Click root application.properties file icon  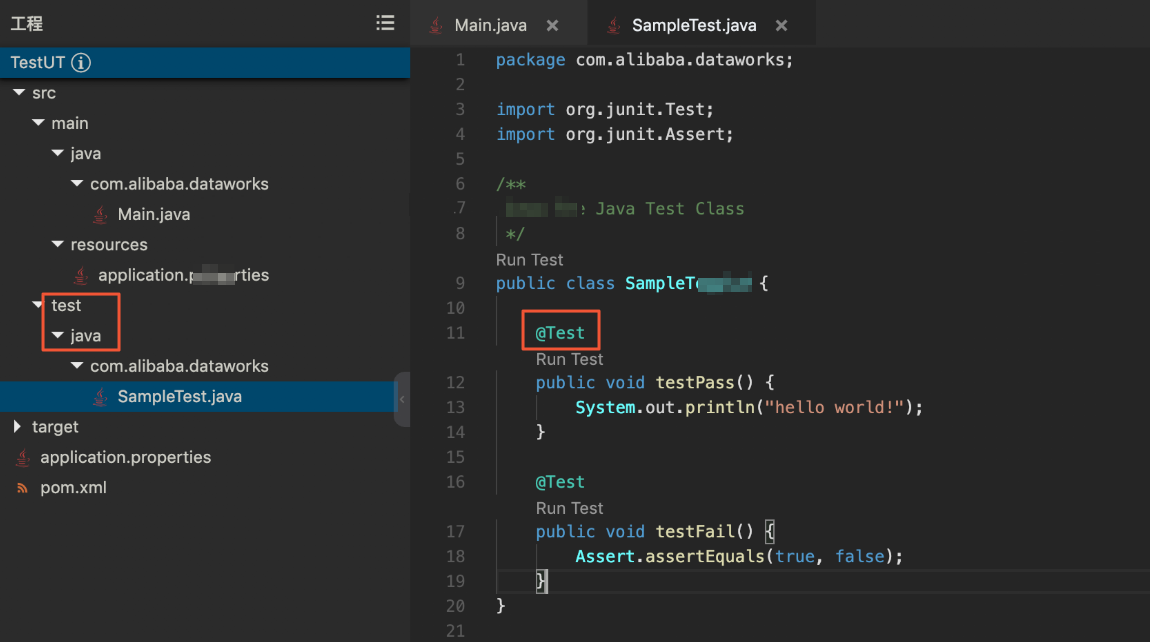pyautogui.click(x=23, y=457)
